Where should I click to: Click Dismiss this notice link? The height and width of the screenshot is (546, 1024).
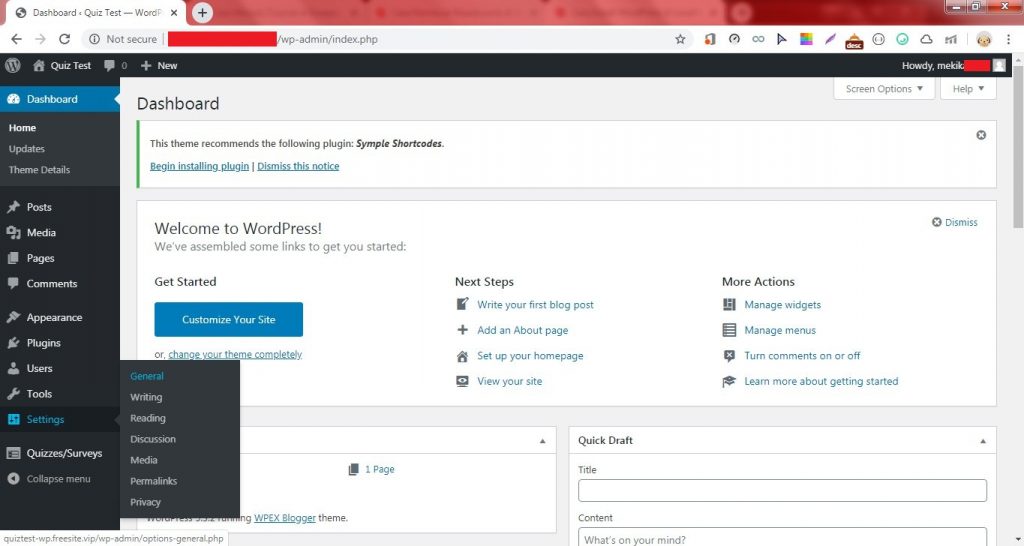pos(298,166)
